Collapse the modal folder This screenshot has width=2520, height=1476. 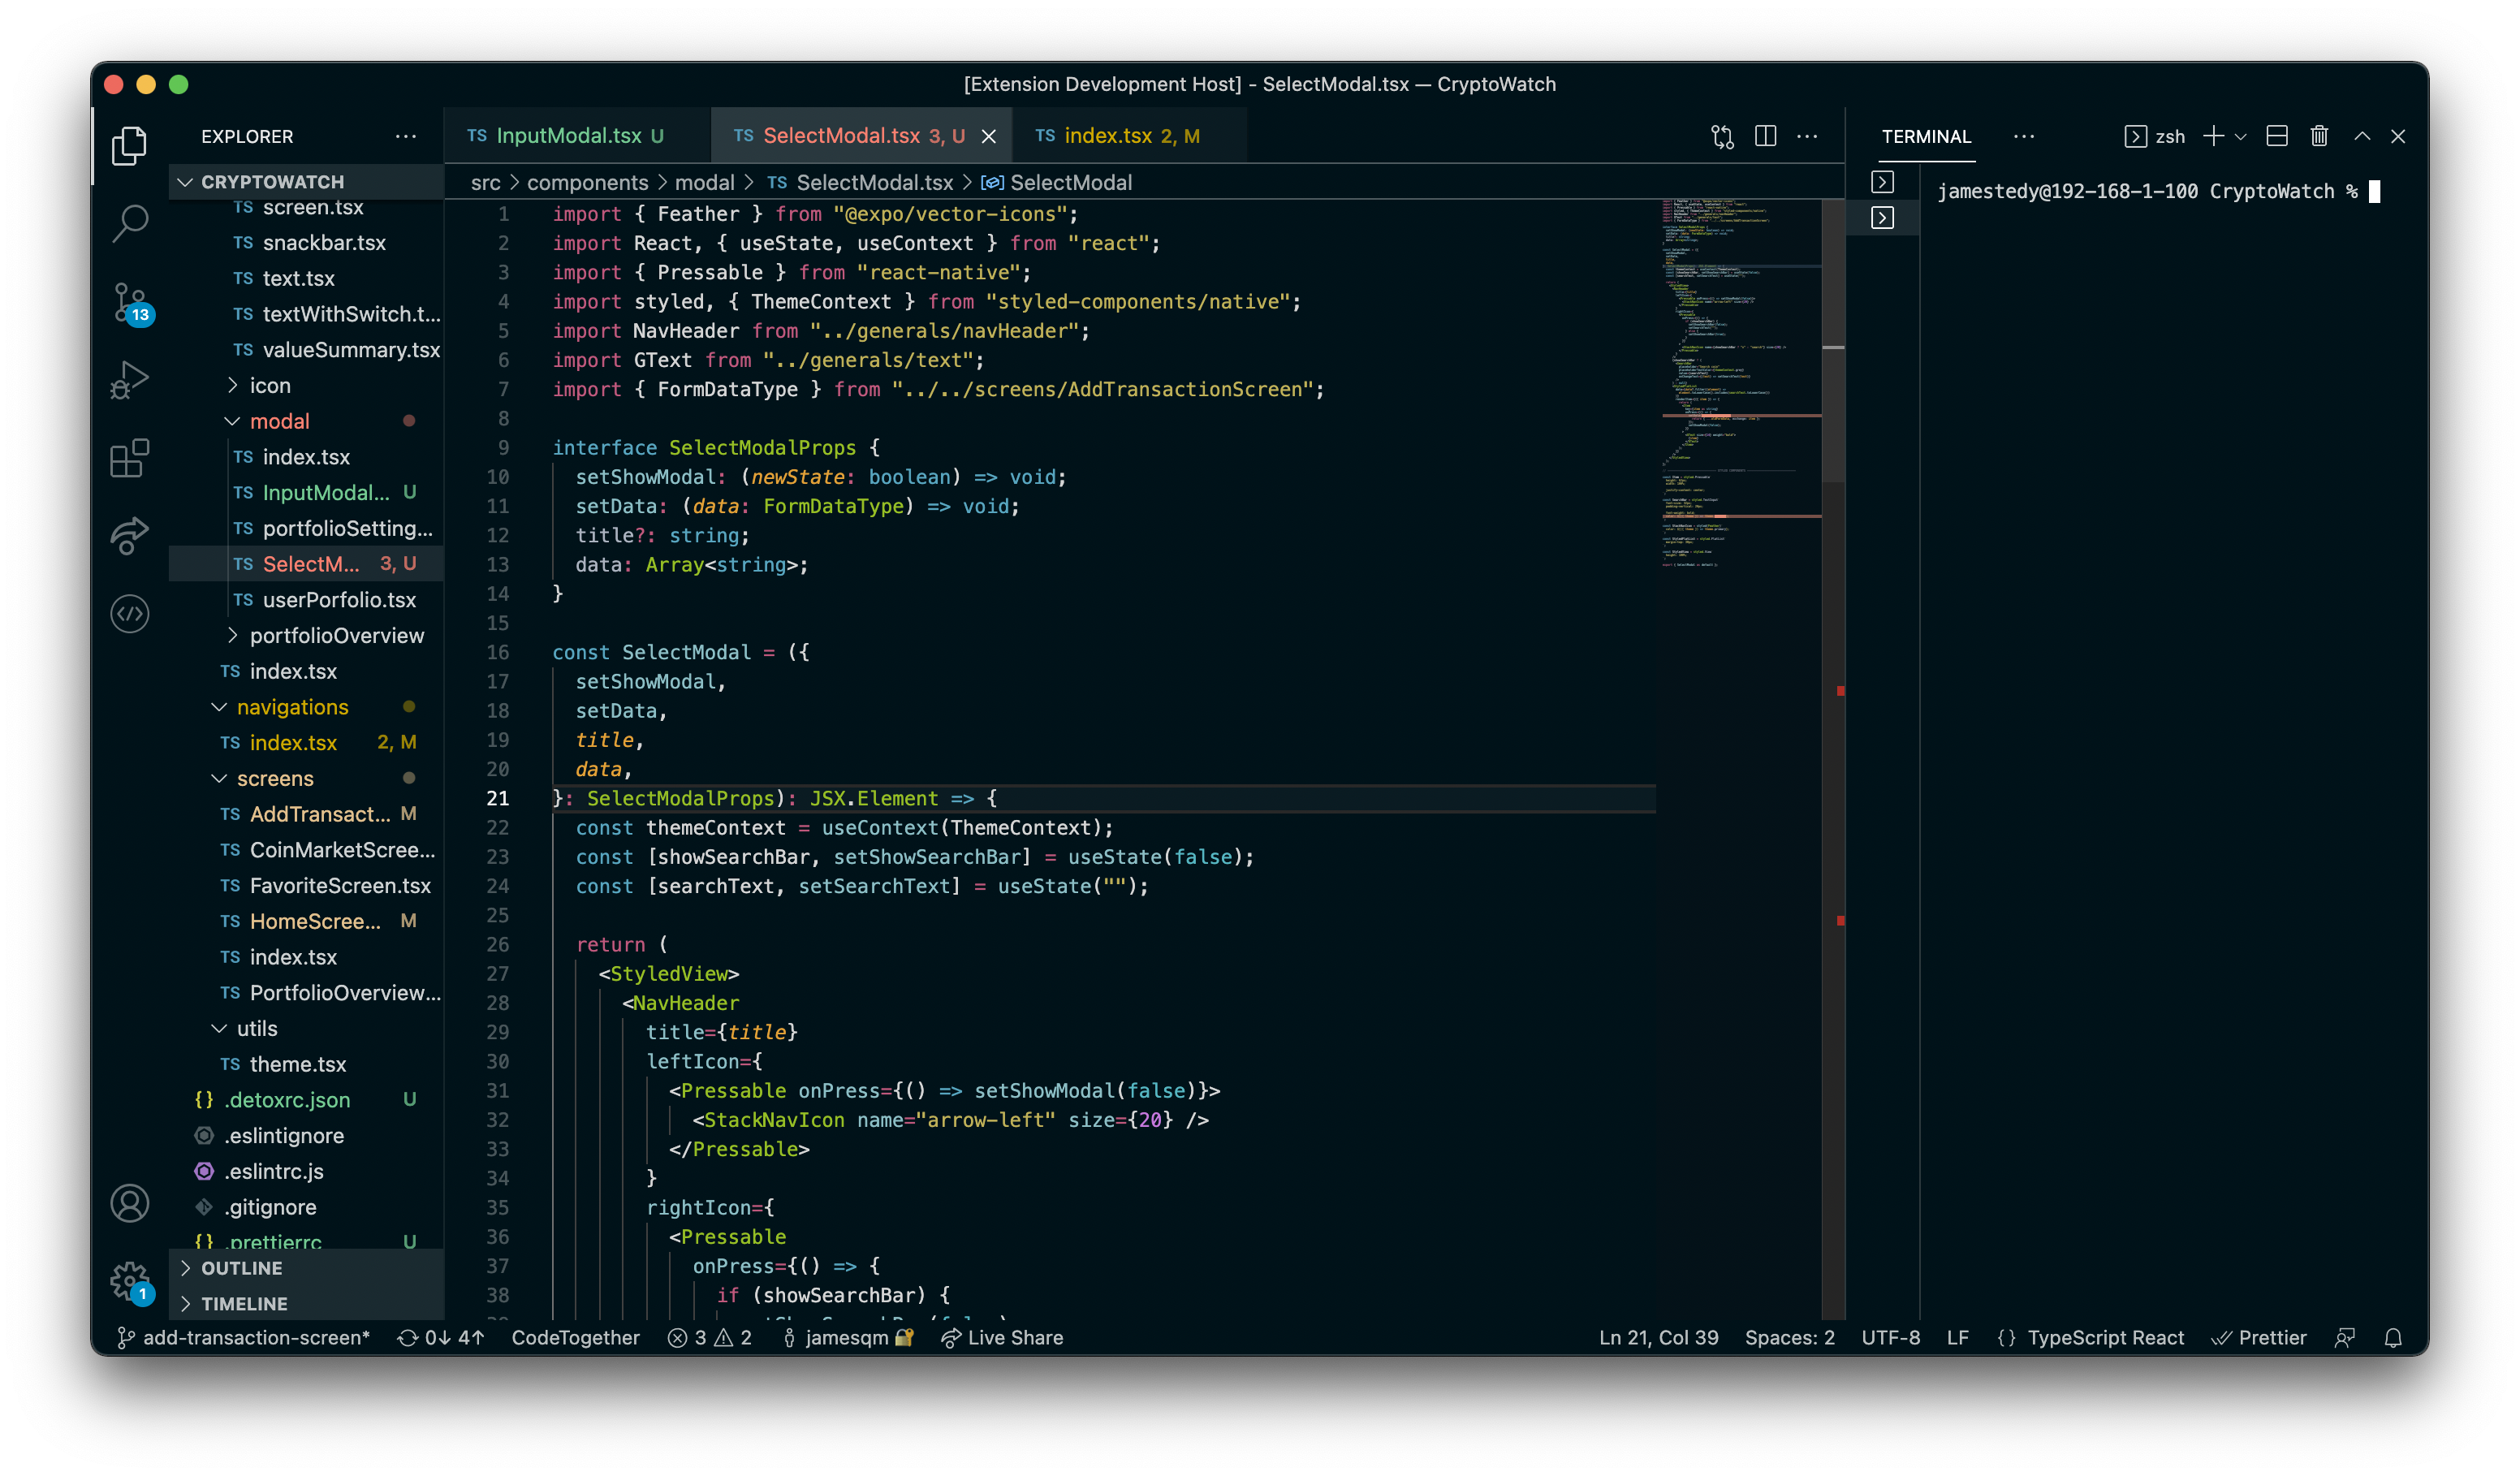click(306, 421)
